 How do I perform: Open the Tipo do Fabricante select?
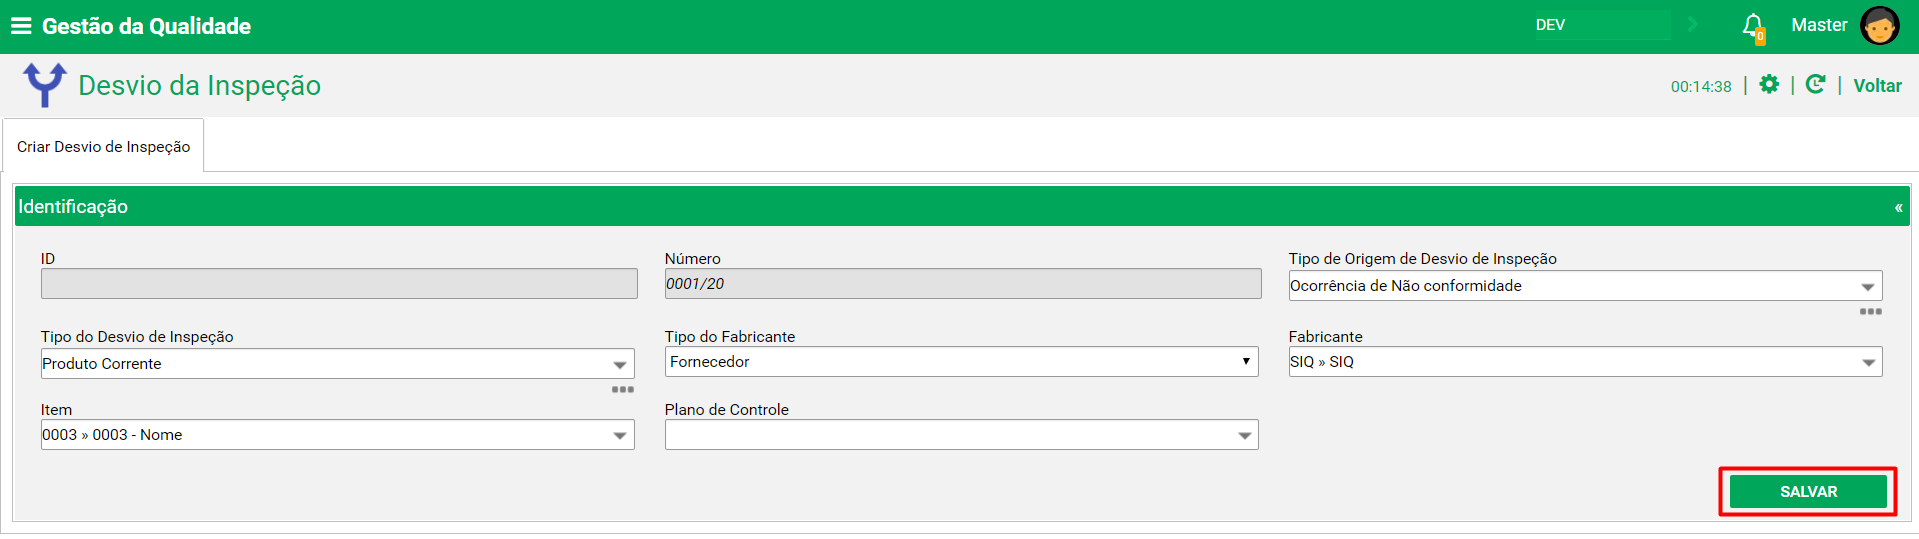click(x=961, y=362)
